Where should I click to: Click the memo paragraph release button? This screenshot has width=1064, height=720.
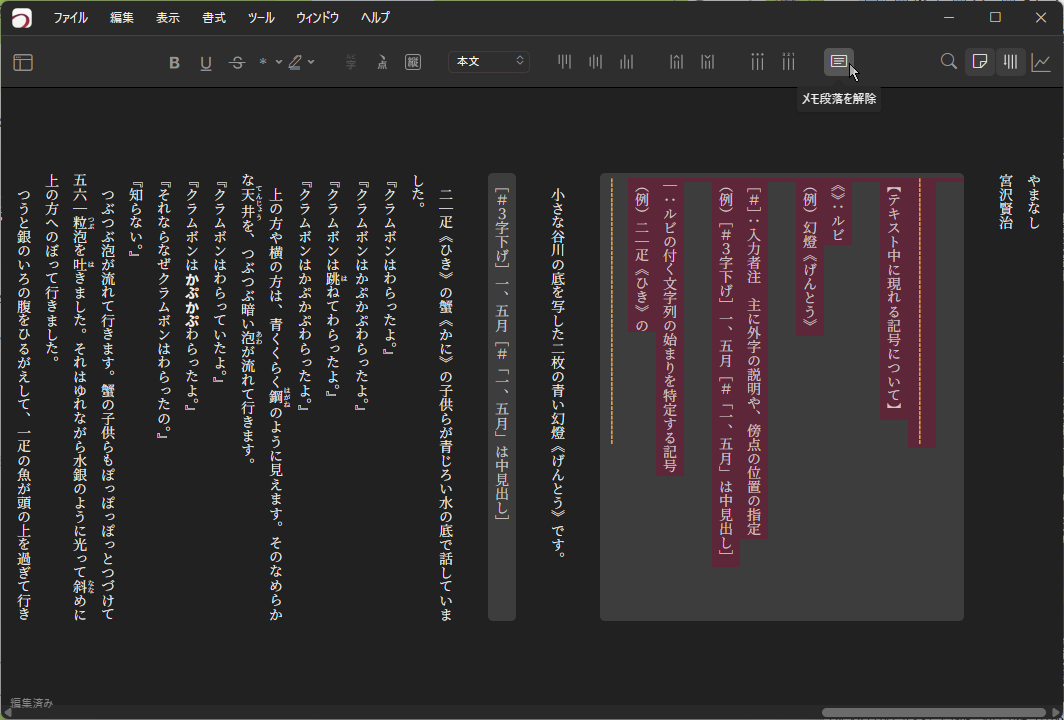point(839,62)
